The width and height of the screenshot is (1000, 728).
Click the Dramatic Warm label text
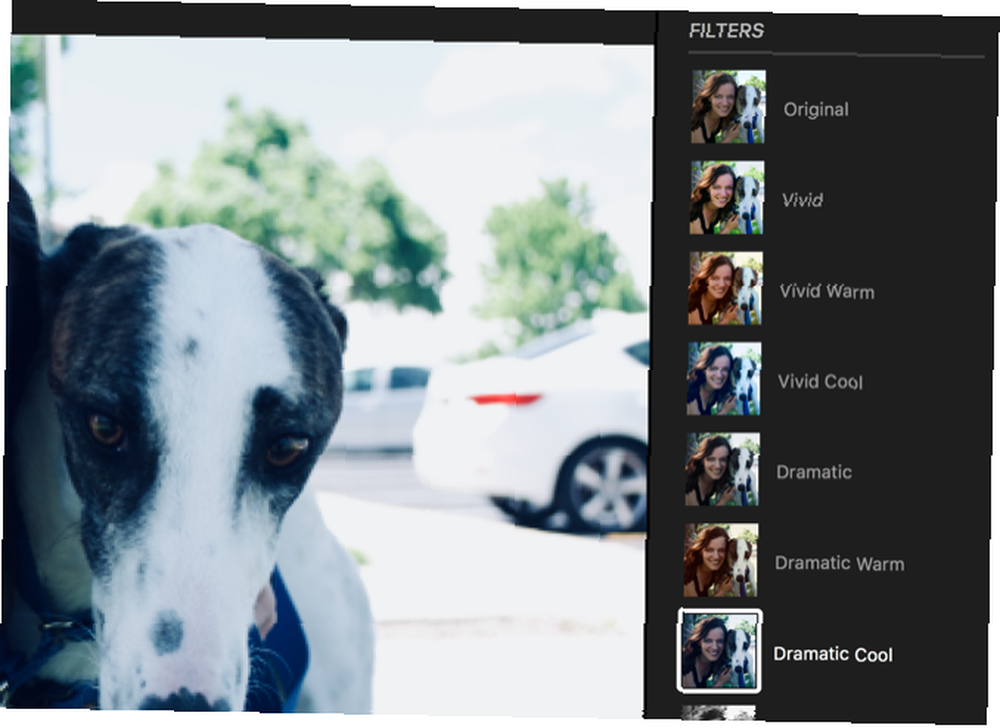(x=839, y=564)
